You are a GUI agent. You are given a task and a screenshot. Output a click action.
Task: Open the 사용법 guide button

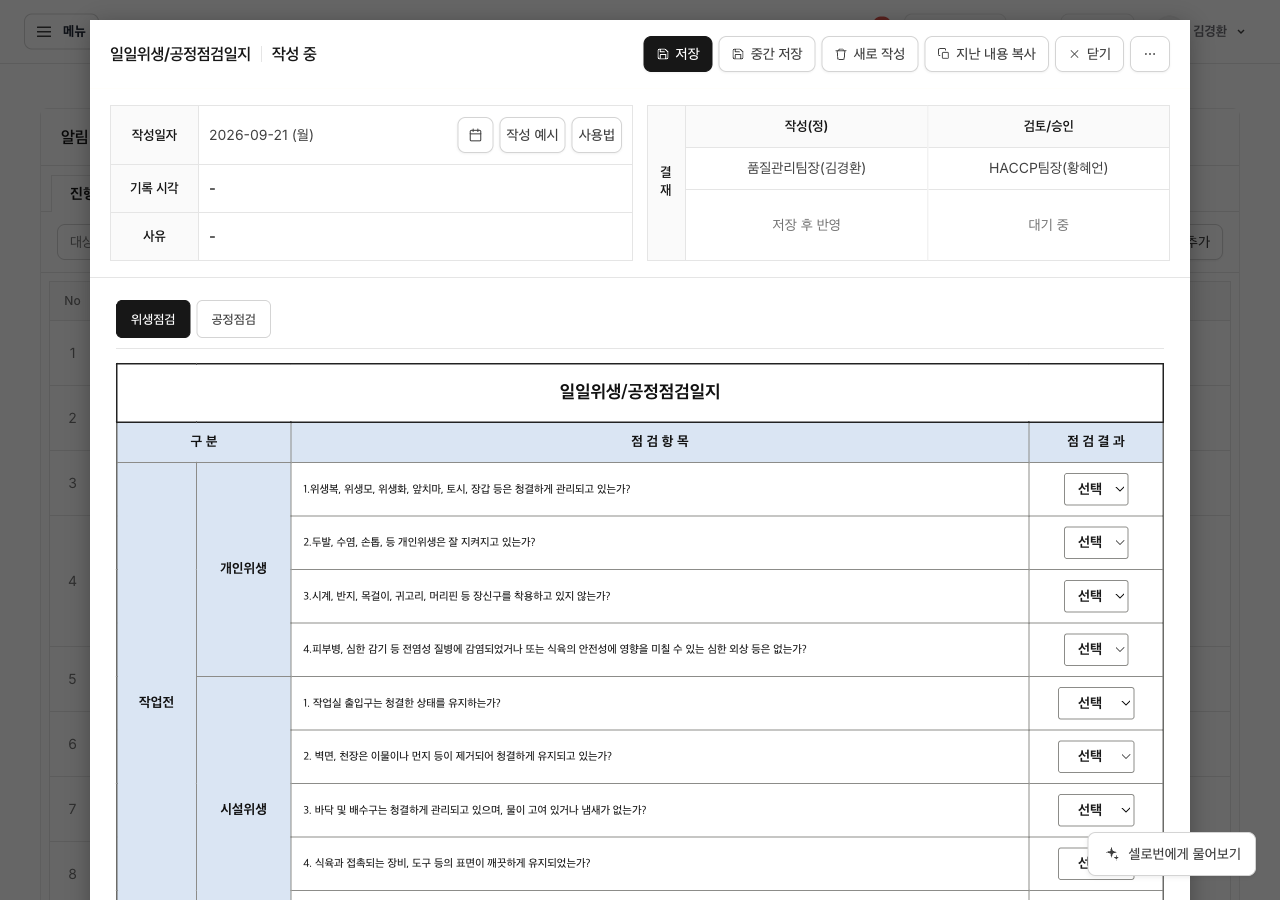click(x=597, y=135)
